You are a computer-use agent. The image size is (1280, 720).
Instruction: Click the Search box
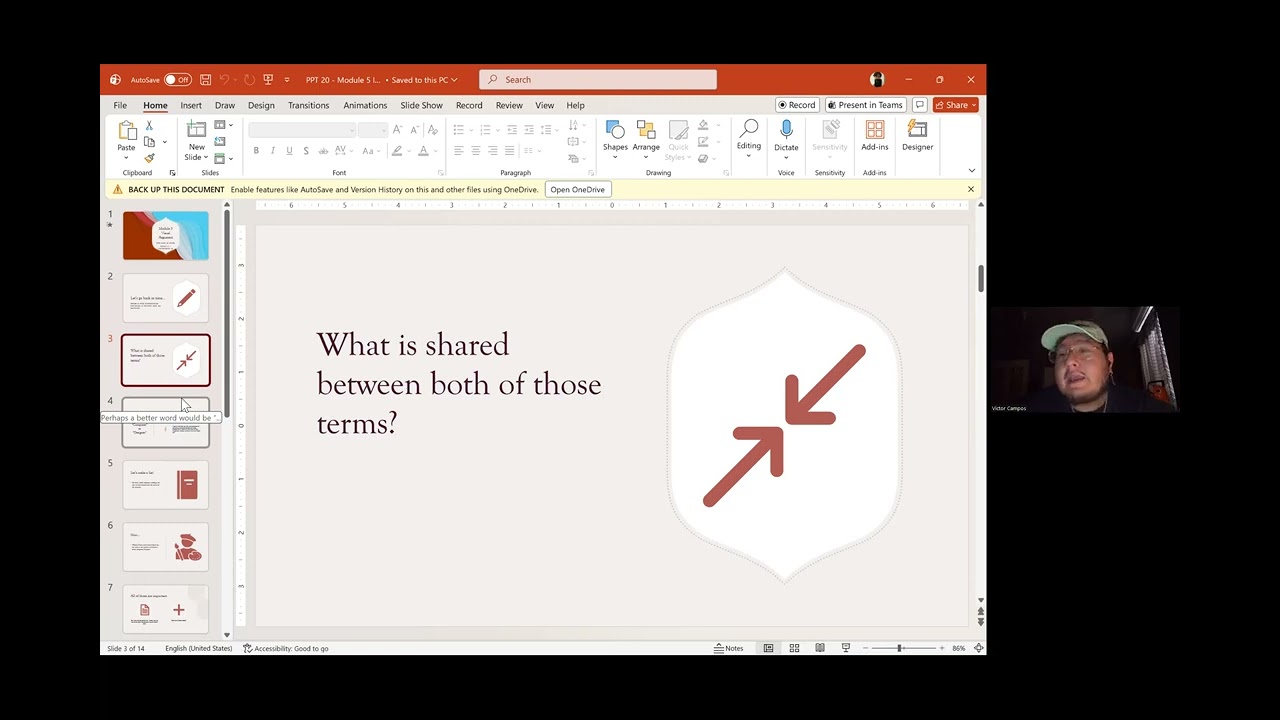pos(598,80)
